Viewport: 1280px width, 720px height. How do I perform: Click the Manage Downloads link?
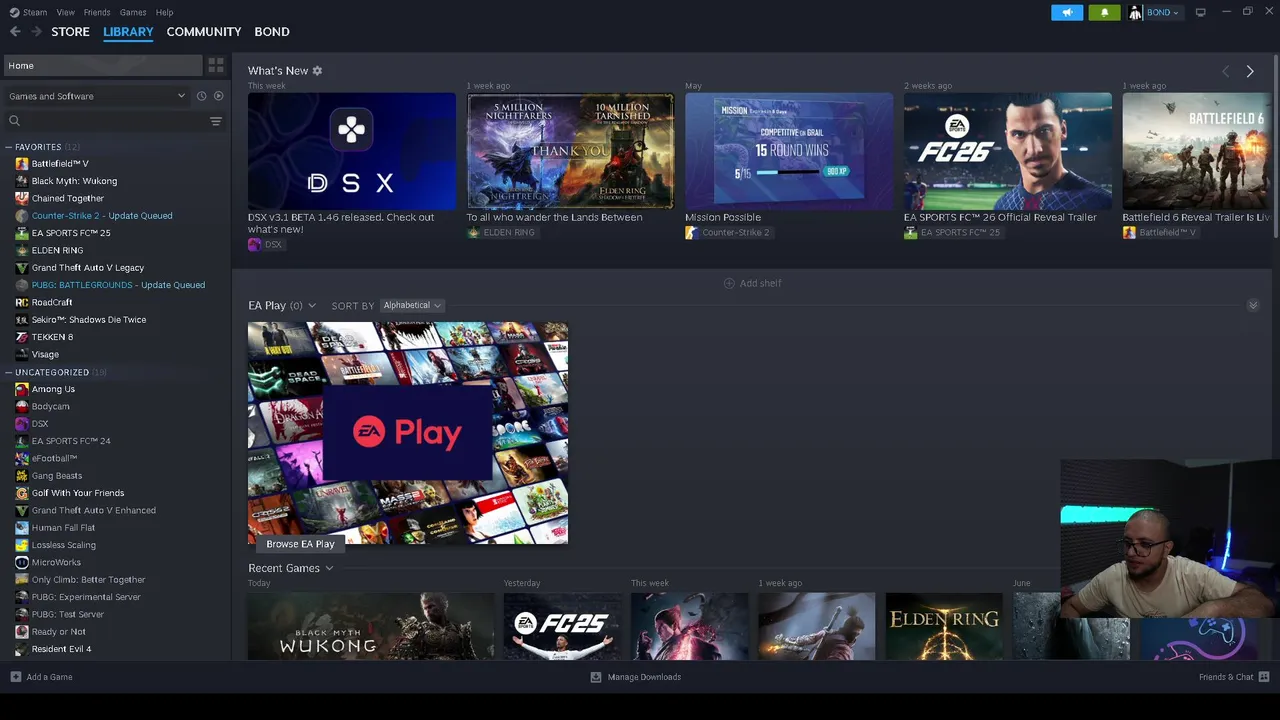[644, 677]
